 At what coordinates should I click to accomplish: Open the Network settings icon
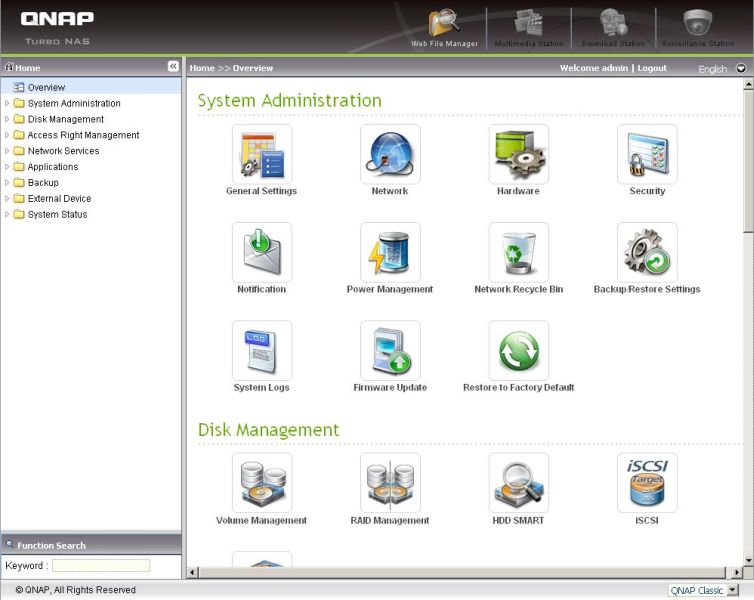[390, 154]
